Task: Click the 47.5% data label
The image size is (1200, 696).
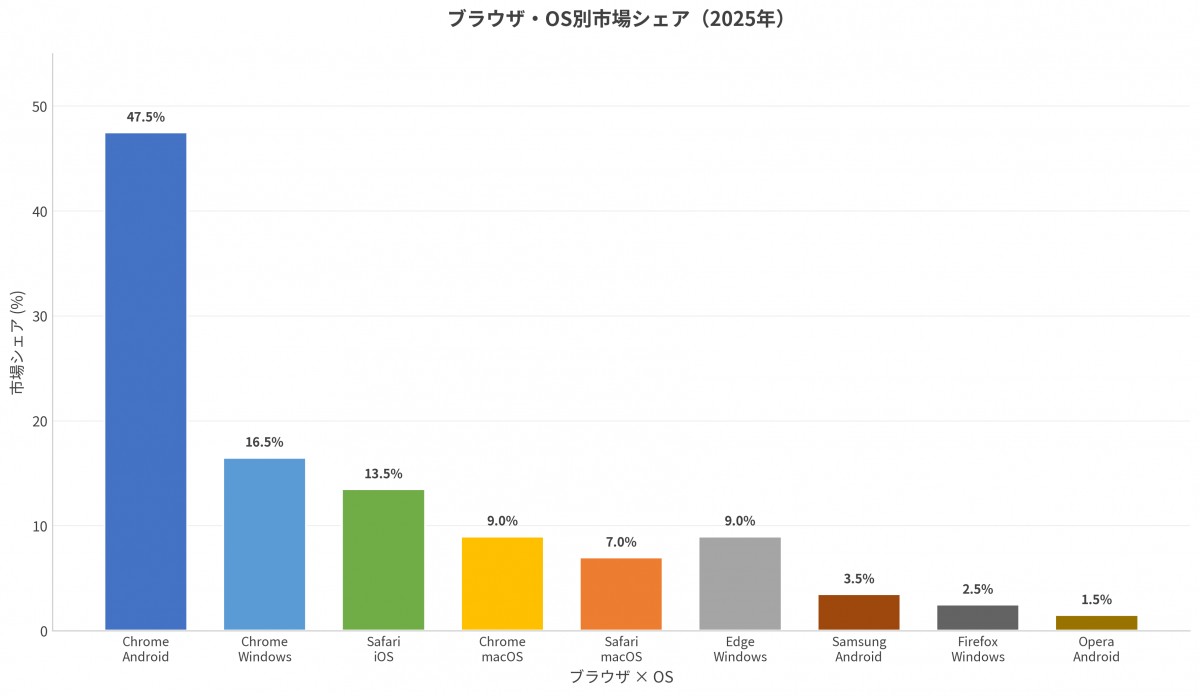Action: click(x=145, y=117)
